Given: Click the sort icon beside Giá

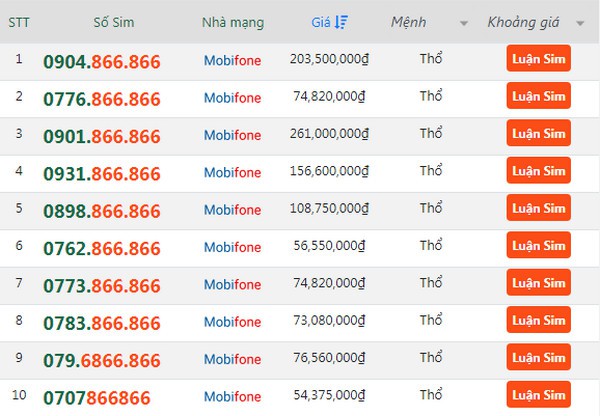Looking at the screenshot, I should 341,21.
